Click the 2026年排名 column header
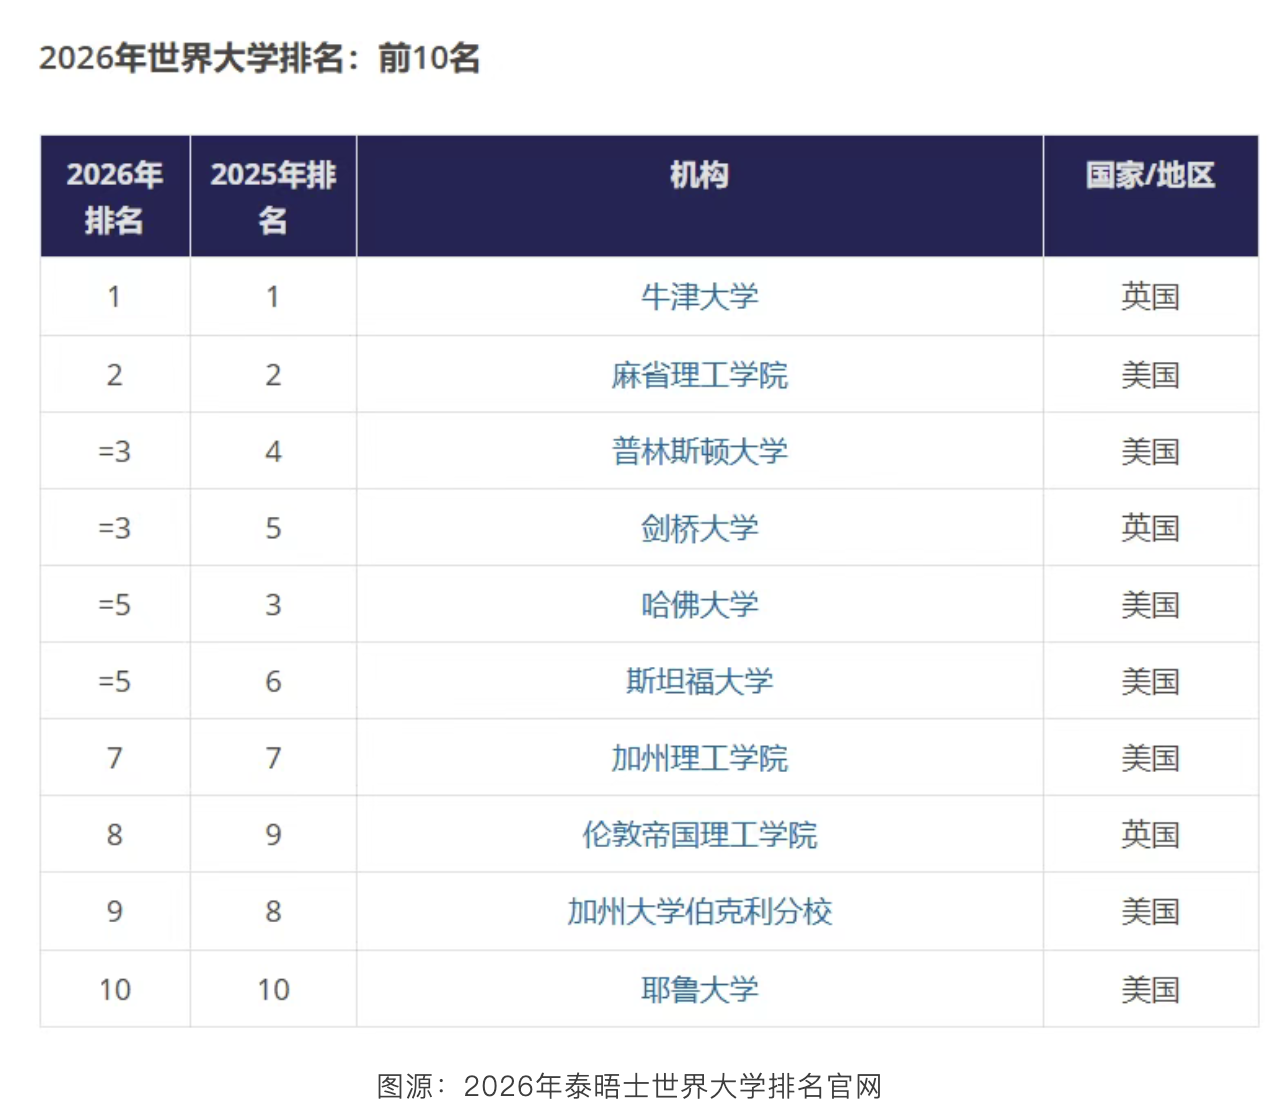 coord(115,197)
